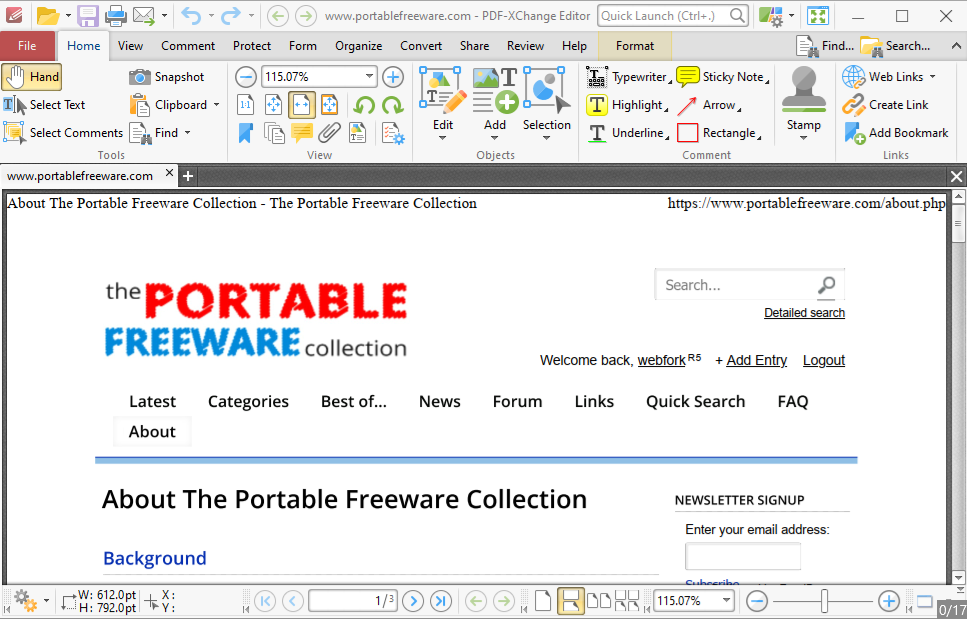Open the Edit objects tool
The width and height of the screenshot is (967, 619).
pos(443,104)
